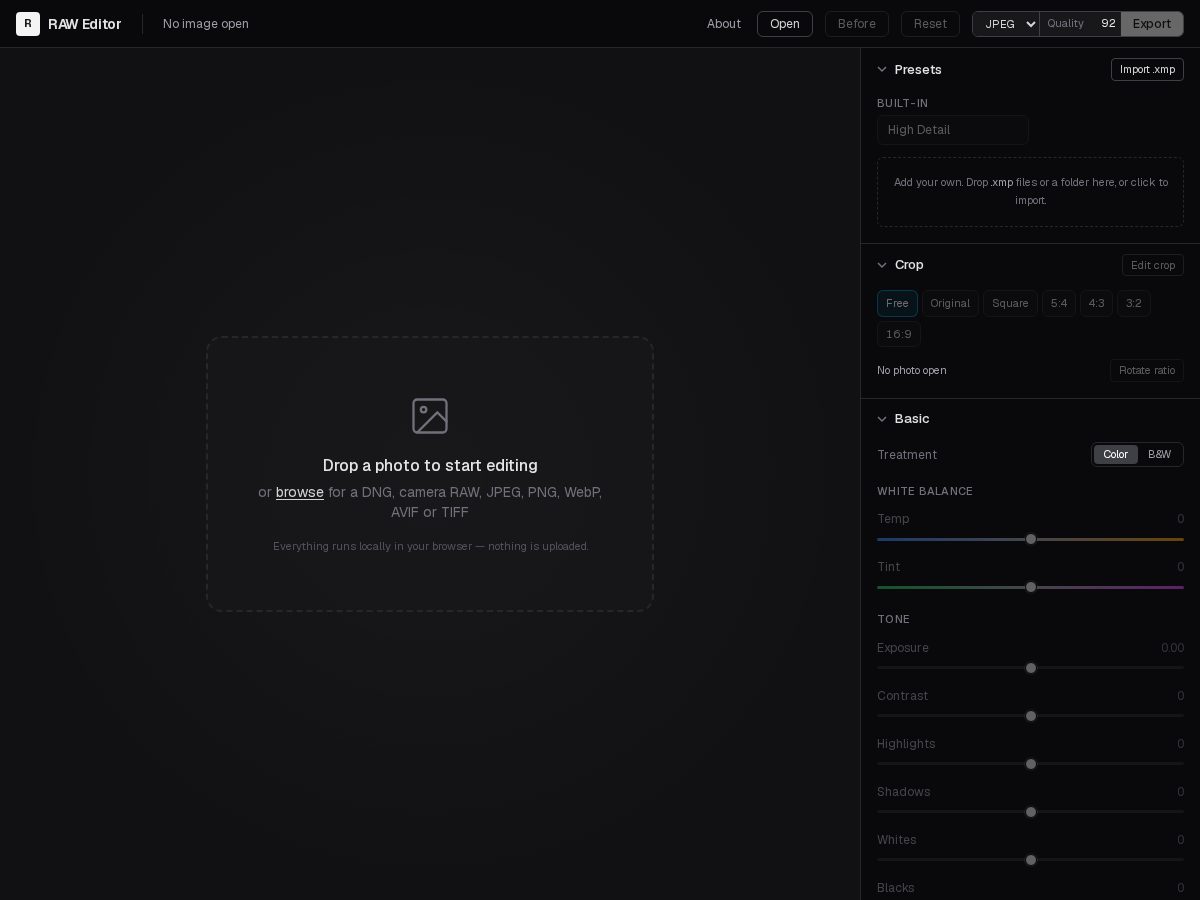Click the 'No image open' status text
The width and height of the screenshot is (1200, 900).
(206, 24)
